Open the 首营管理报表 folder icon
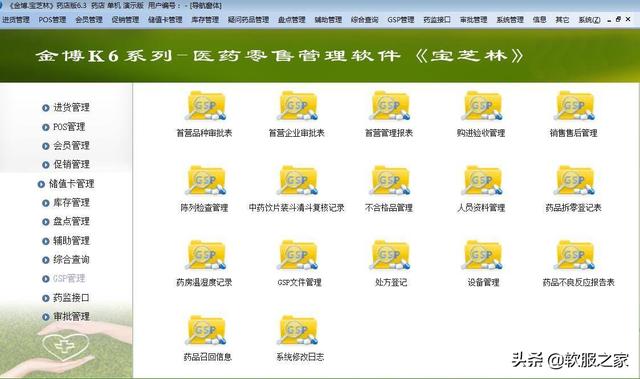Image resolution: width=640 pixels, height=379 pixels. 390,106
